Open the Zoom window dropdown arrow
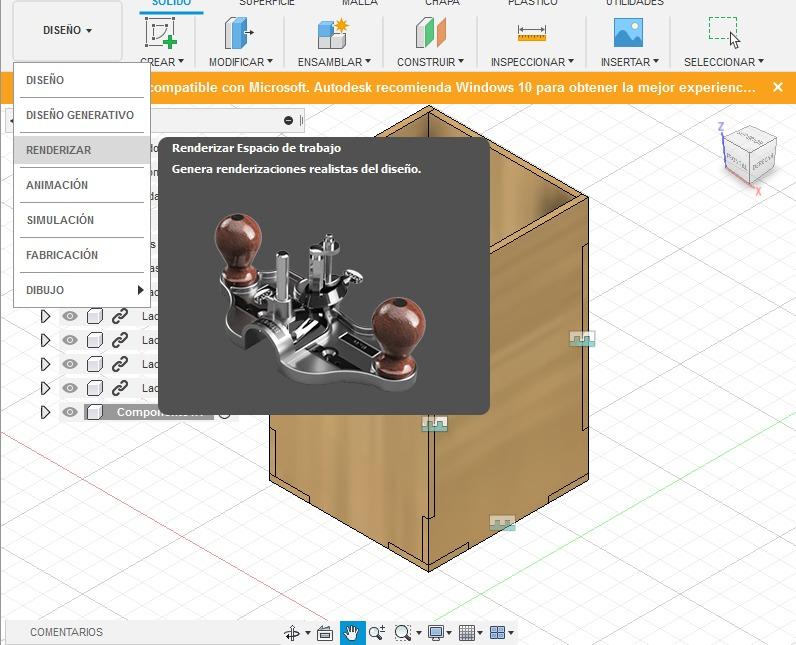 click(419, 633)
